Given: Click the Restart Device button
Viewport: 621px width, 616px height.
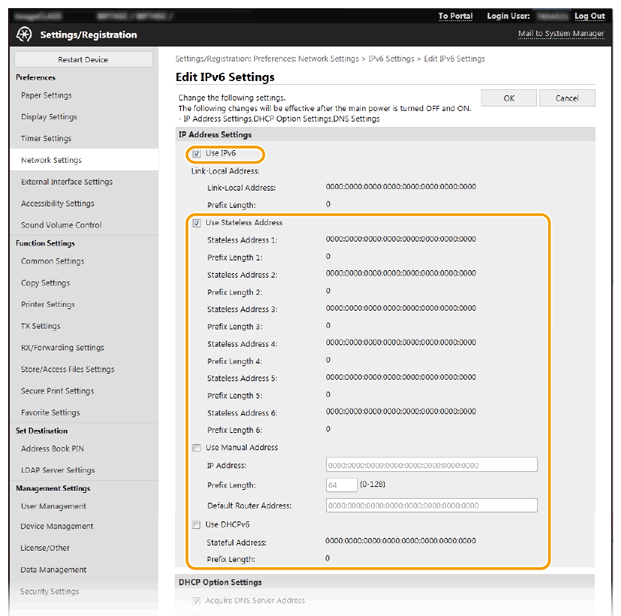Looking at the screenshot, I should coord(83,59).
